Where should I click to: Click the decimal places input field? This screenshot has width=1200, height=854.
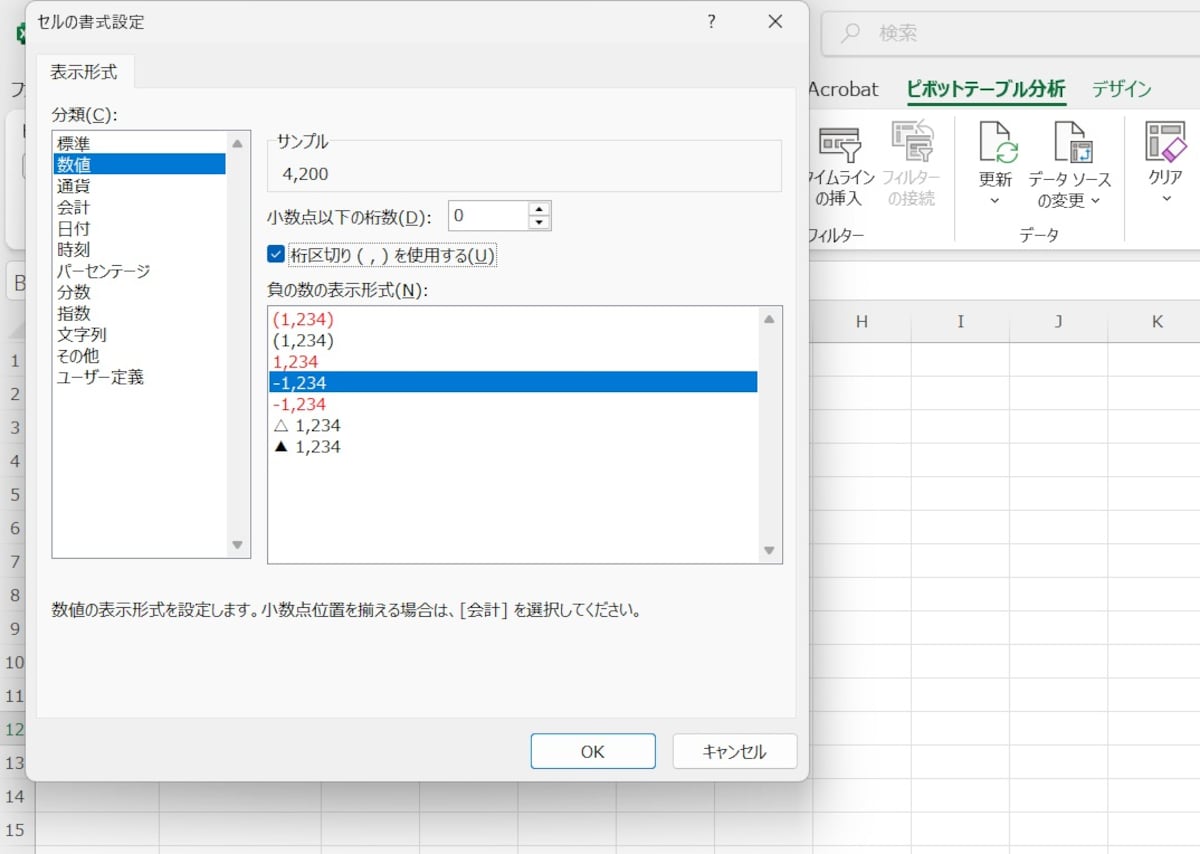click(487, 215)
